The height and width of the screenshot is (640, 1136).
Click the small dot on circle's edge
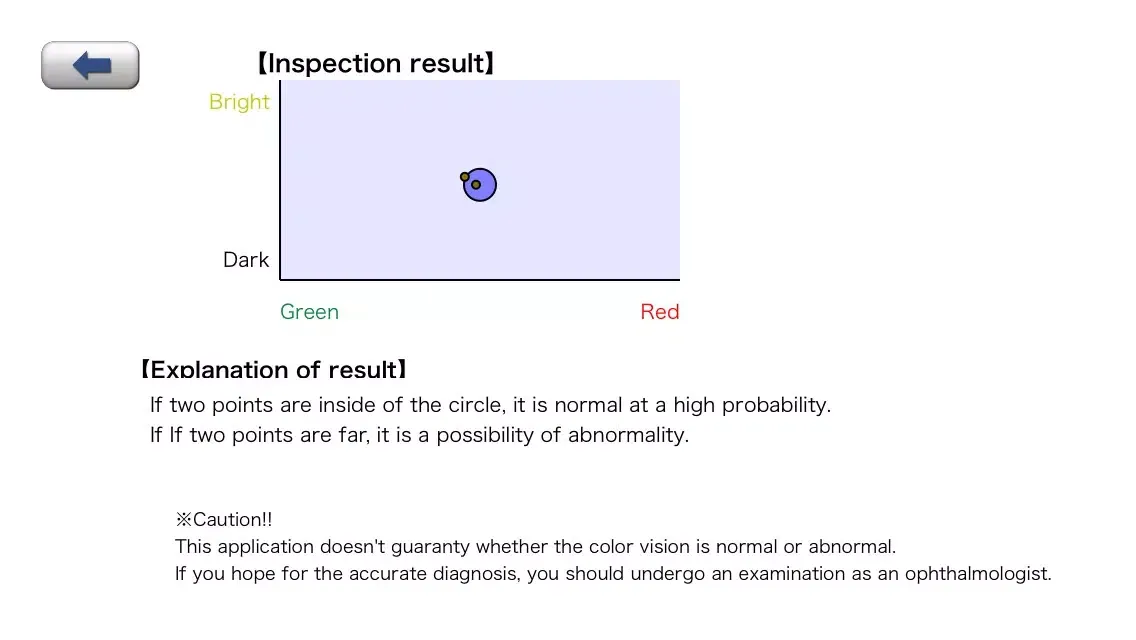click(x=464, y=177)
